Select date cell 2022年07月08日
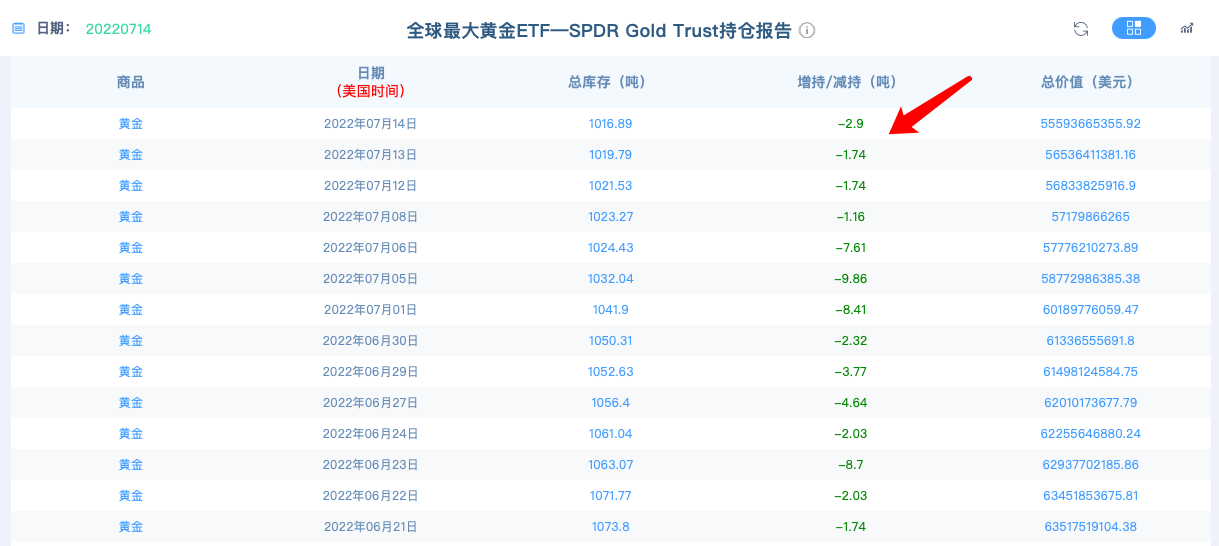Image resolution: width=1219 pixels, height=546 pixels. (370, 217)
